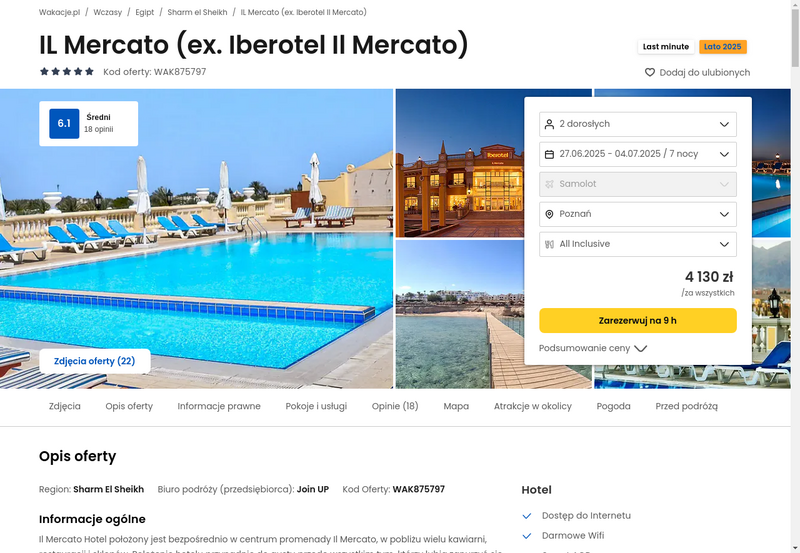Click the page vertical scrollbar thumb
800x553 pixels.
click(795, 38)
